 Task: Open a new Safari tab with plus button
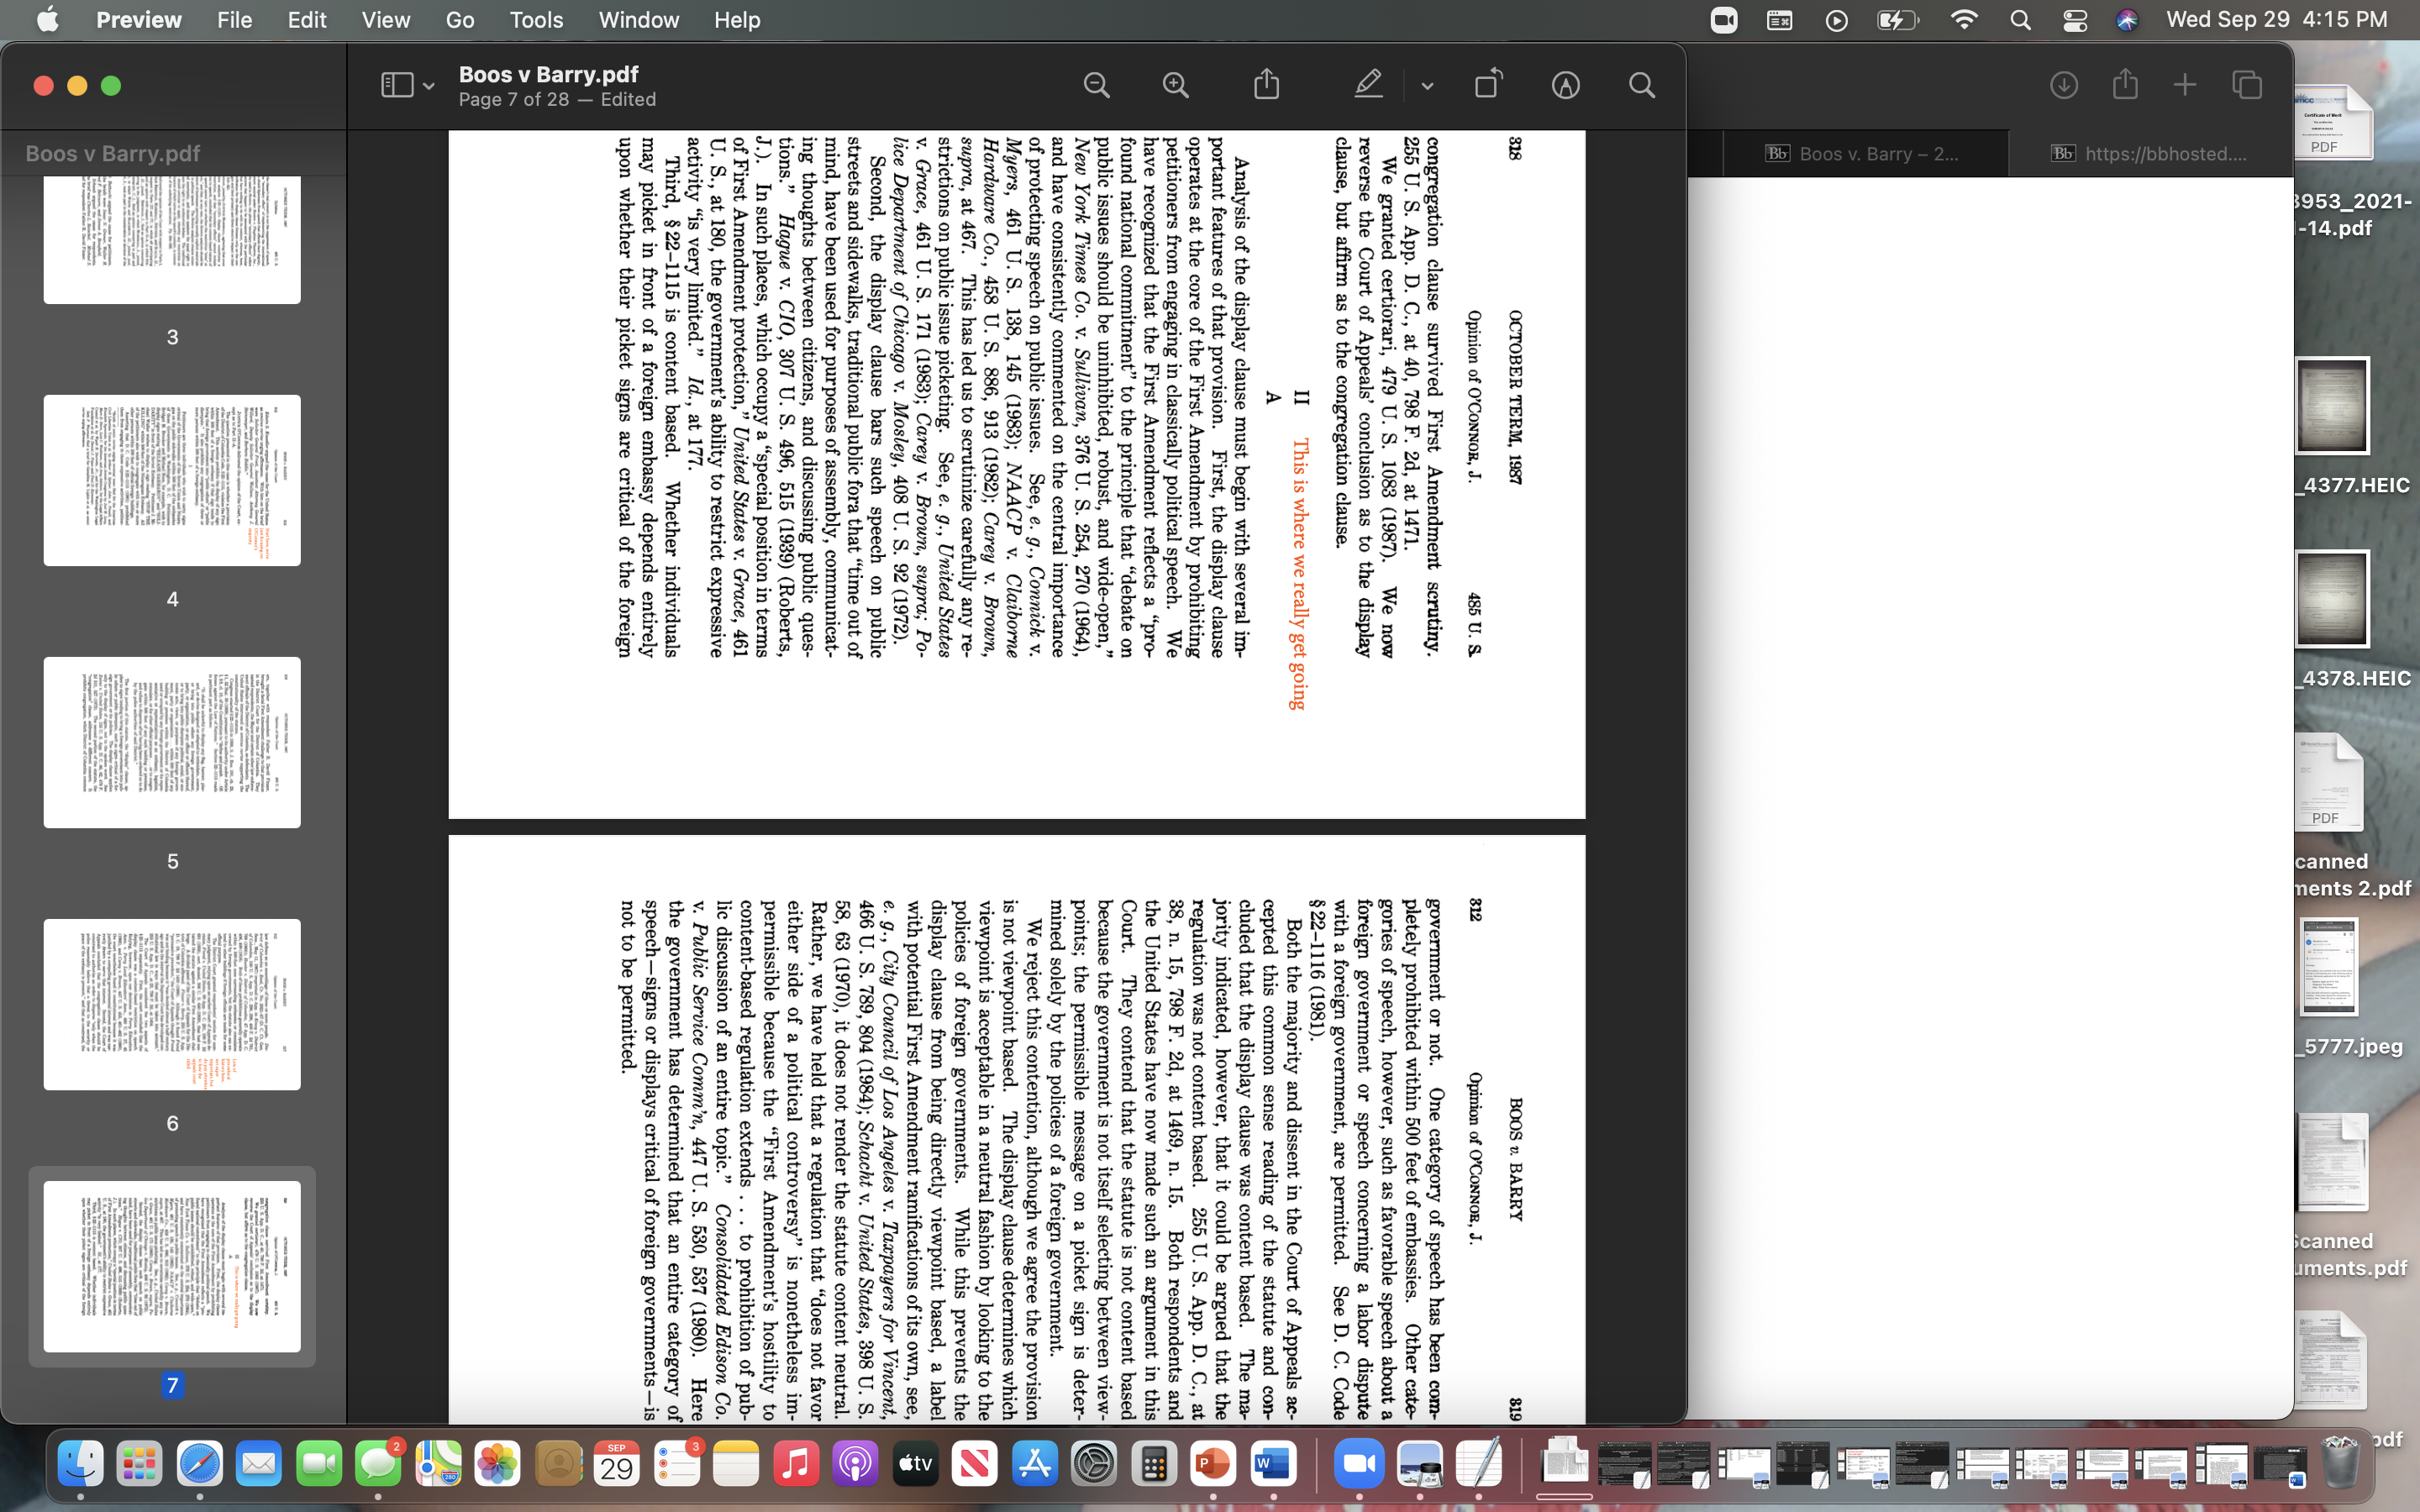(2185, 85)
